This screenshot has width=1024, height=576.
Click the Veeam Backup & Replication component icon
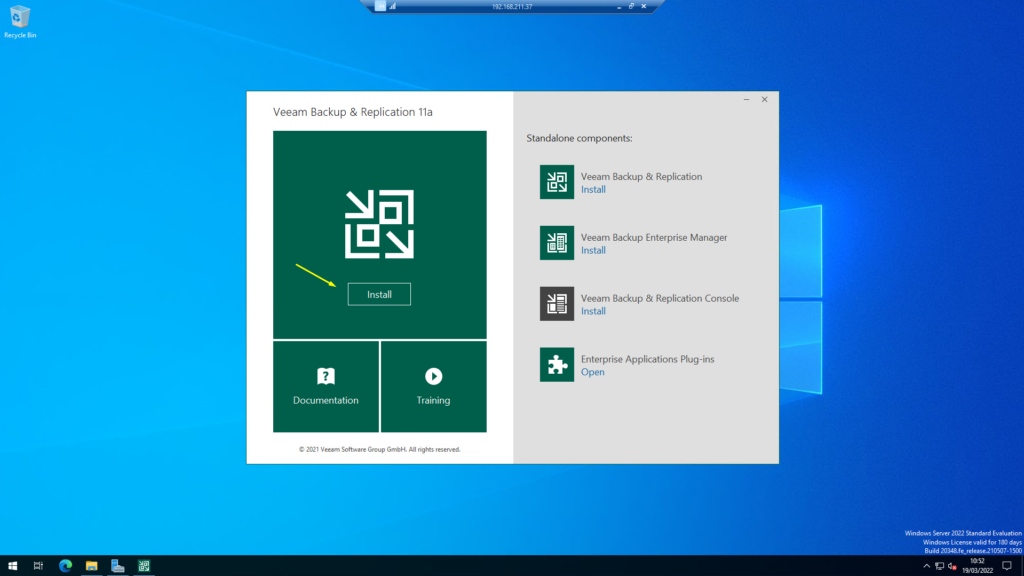click(556, 182)
